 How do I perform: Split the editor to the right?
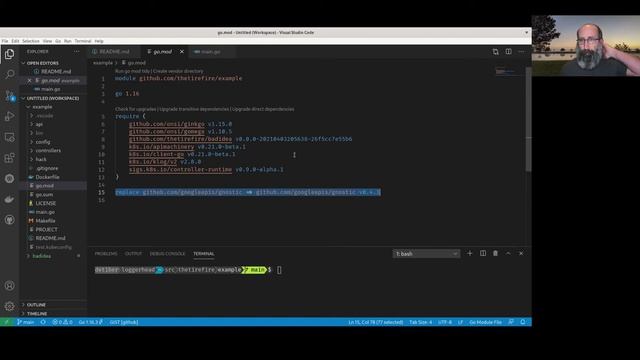click(x=509, y=52)
